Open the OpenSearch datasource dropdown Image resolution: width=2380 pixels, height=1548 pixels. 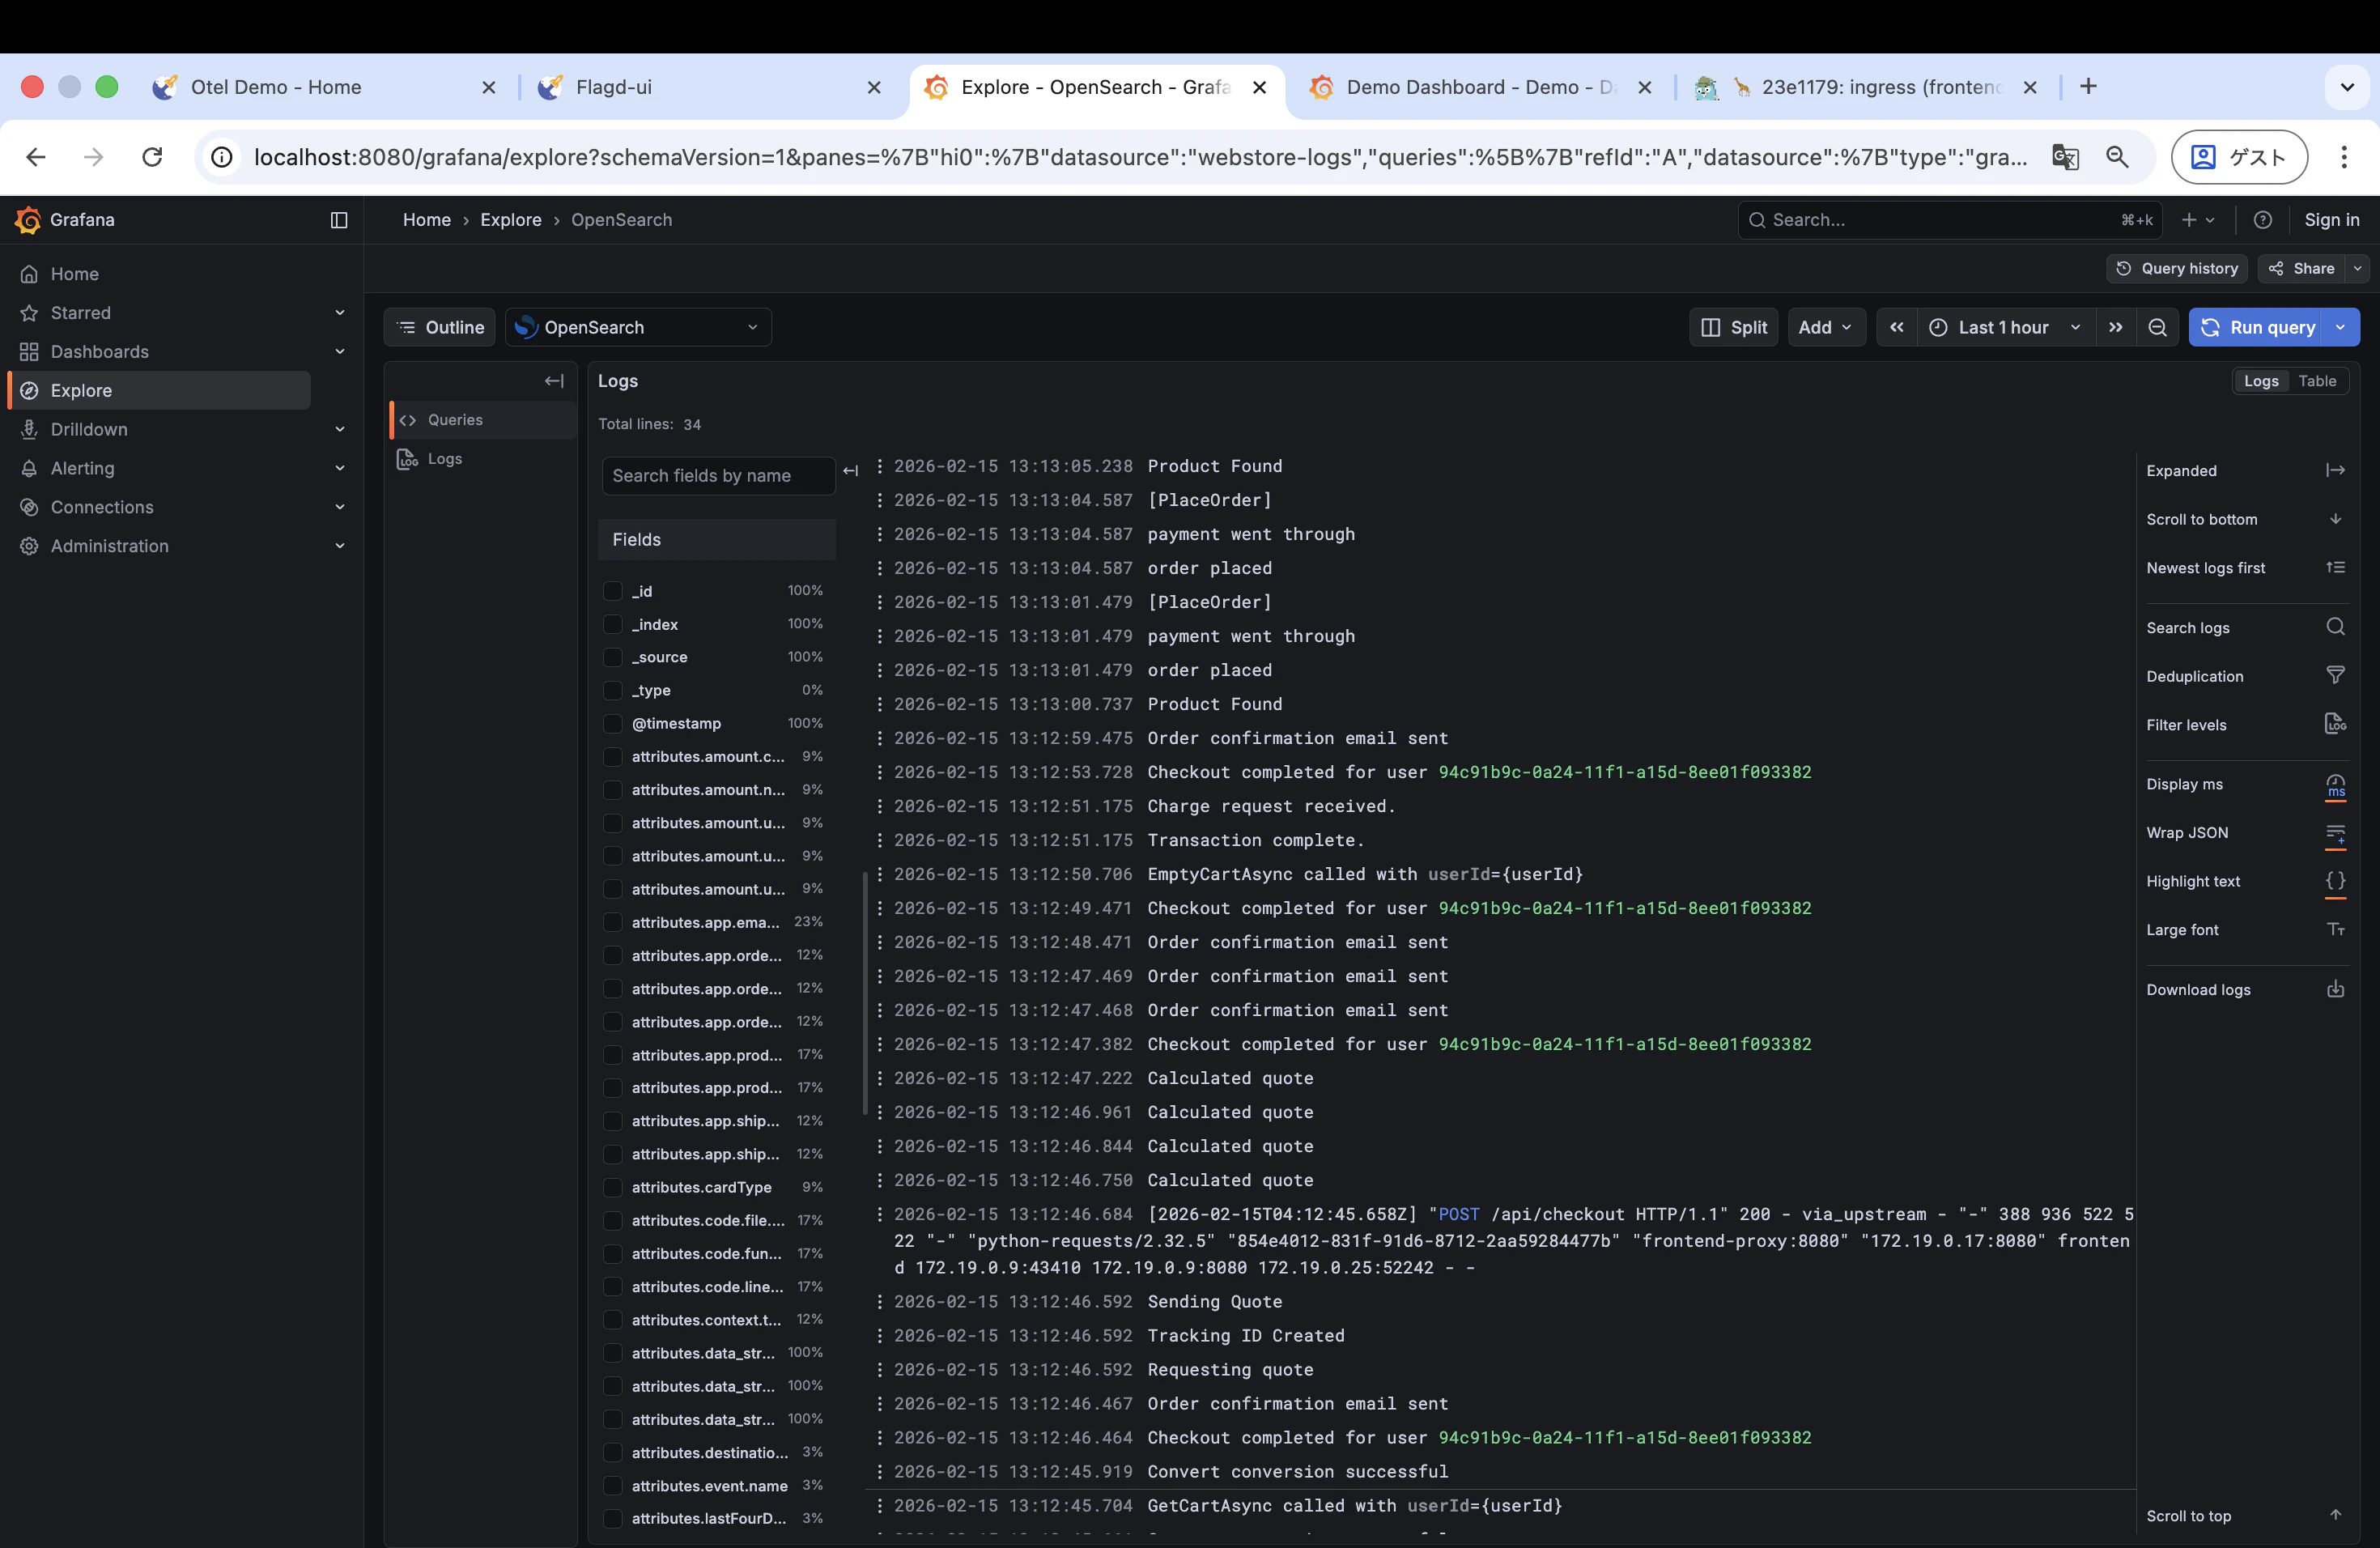638,327
